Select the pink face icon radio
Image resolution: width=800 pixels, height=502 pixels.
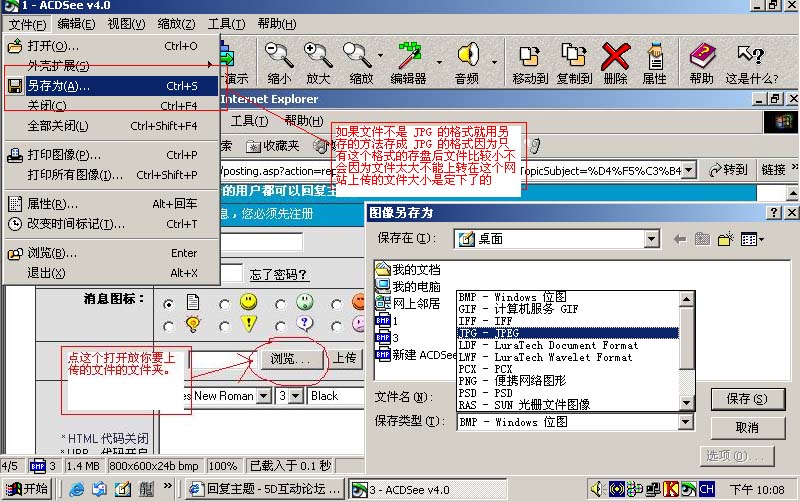coord(336,327)
